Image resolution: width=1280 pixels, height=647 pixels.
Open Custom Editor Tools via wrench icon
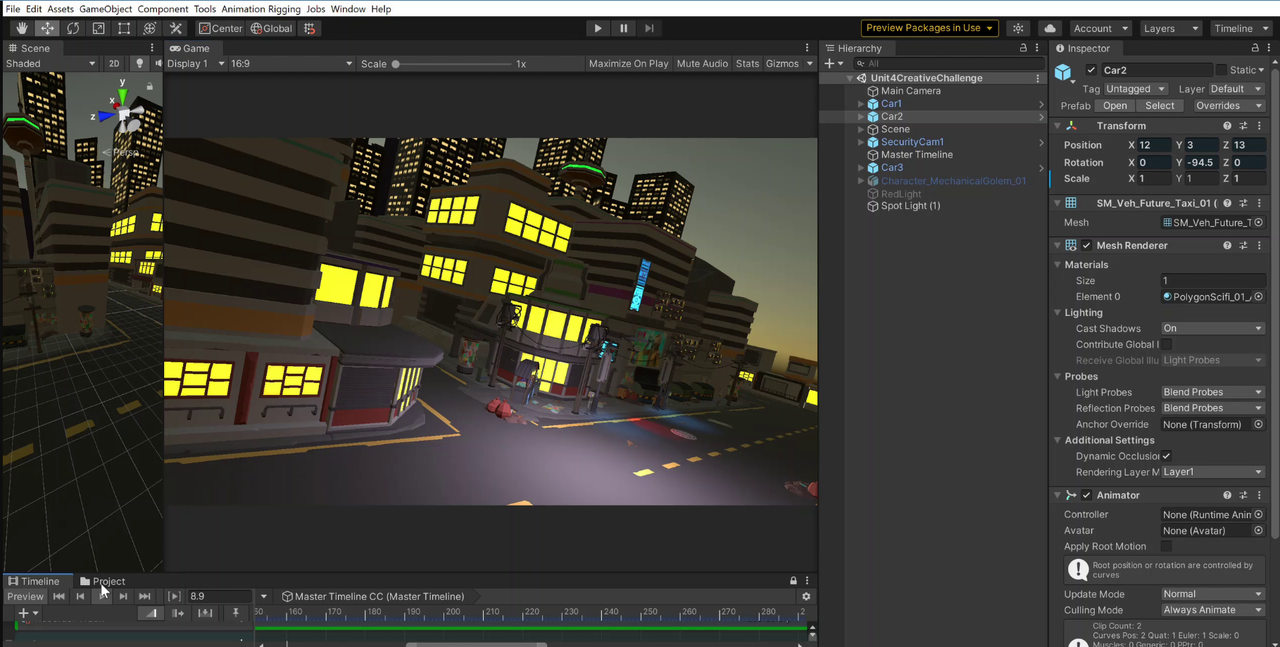pyautogui.click(x=175, y=28)
